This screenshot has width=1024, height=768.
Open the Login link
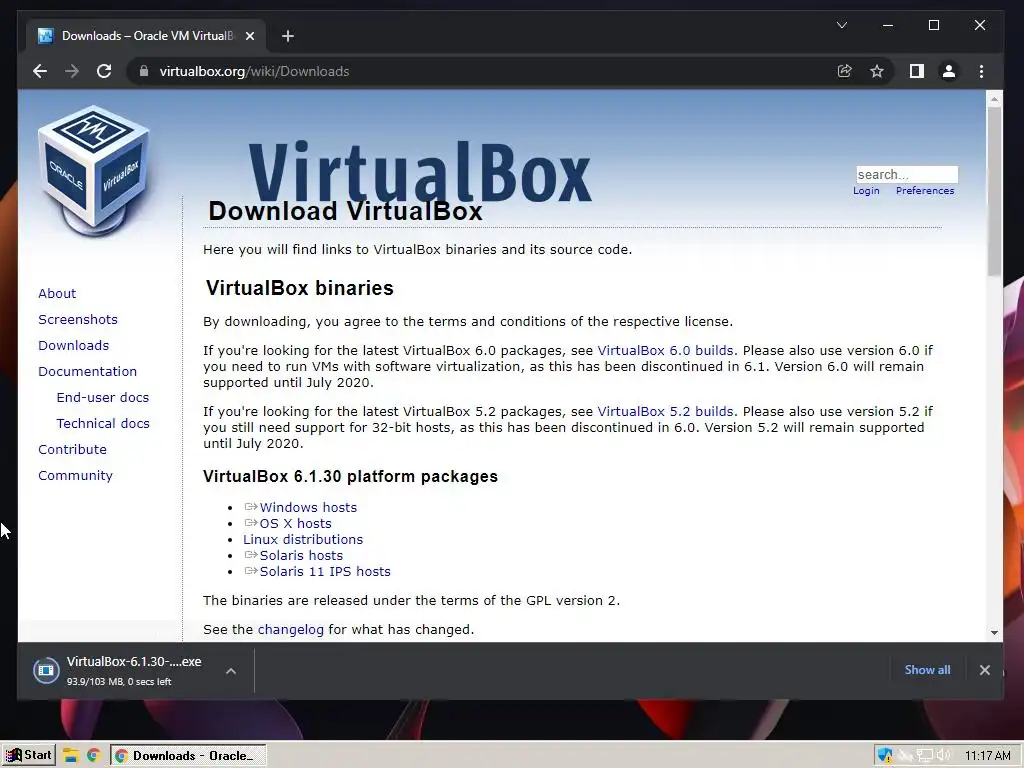click(x=866, y=191)
